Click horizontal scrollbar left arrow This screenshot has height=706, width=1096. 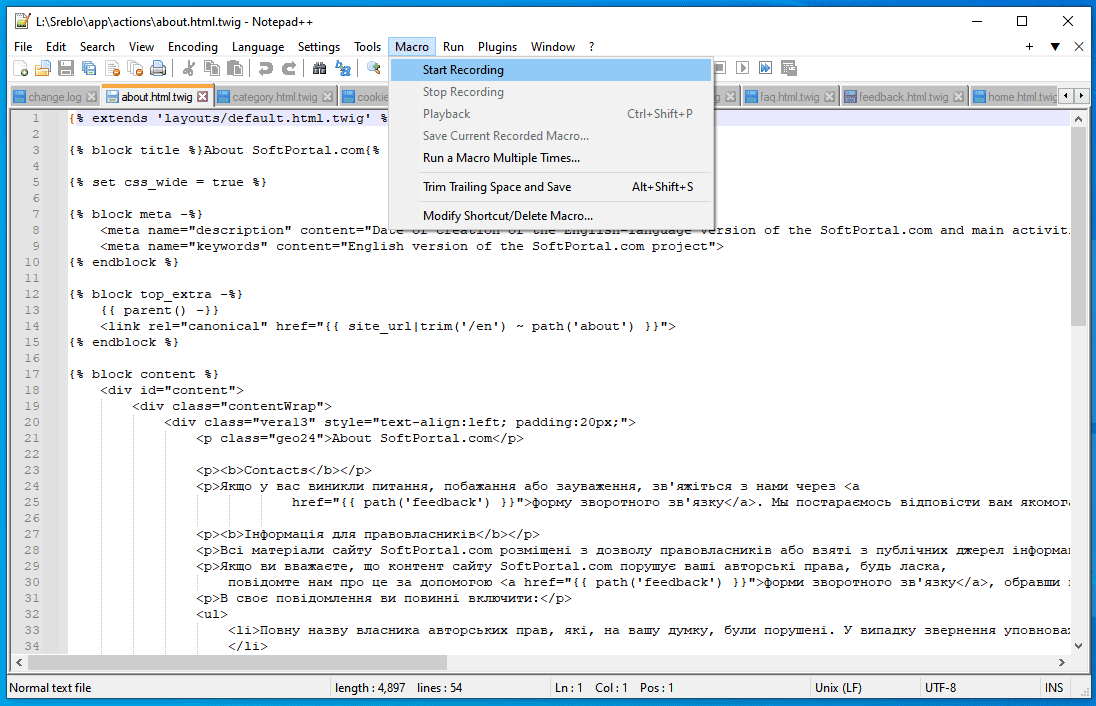pos(19,662)
